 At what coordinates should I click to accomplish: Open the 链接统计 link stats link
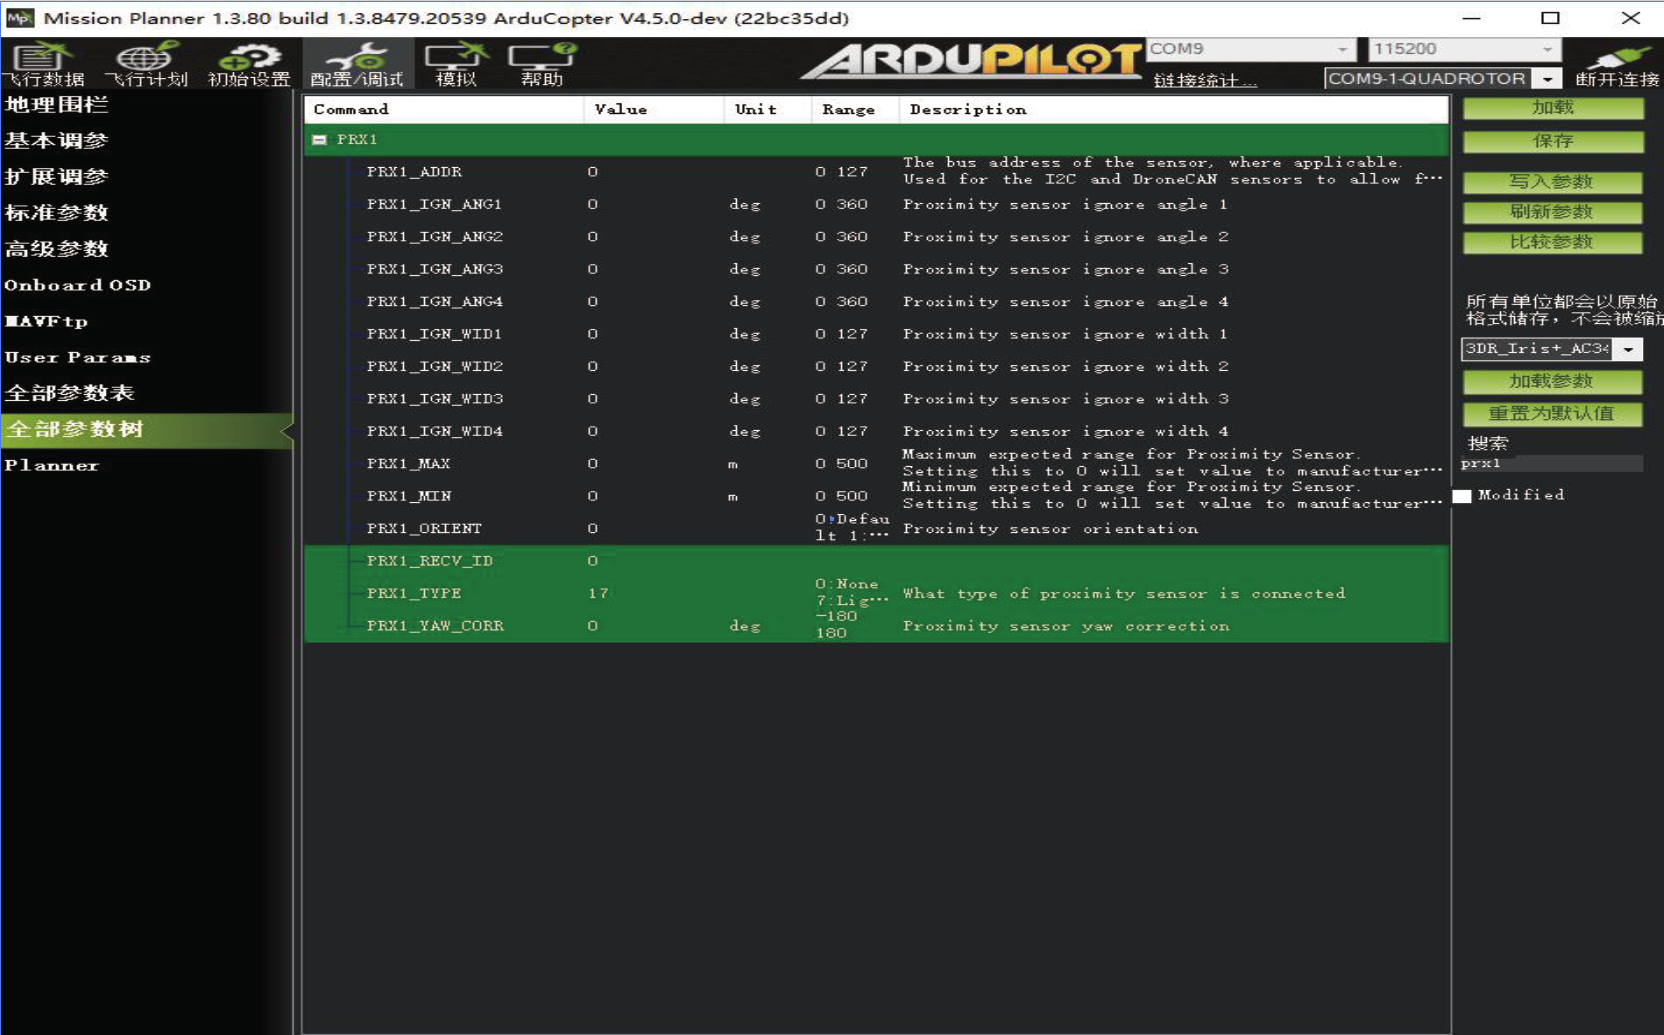coord(1204,80)
